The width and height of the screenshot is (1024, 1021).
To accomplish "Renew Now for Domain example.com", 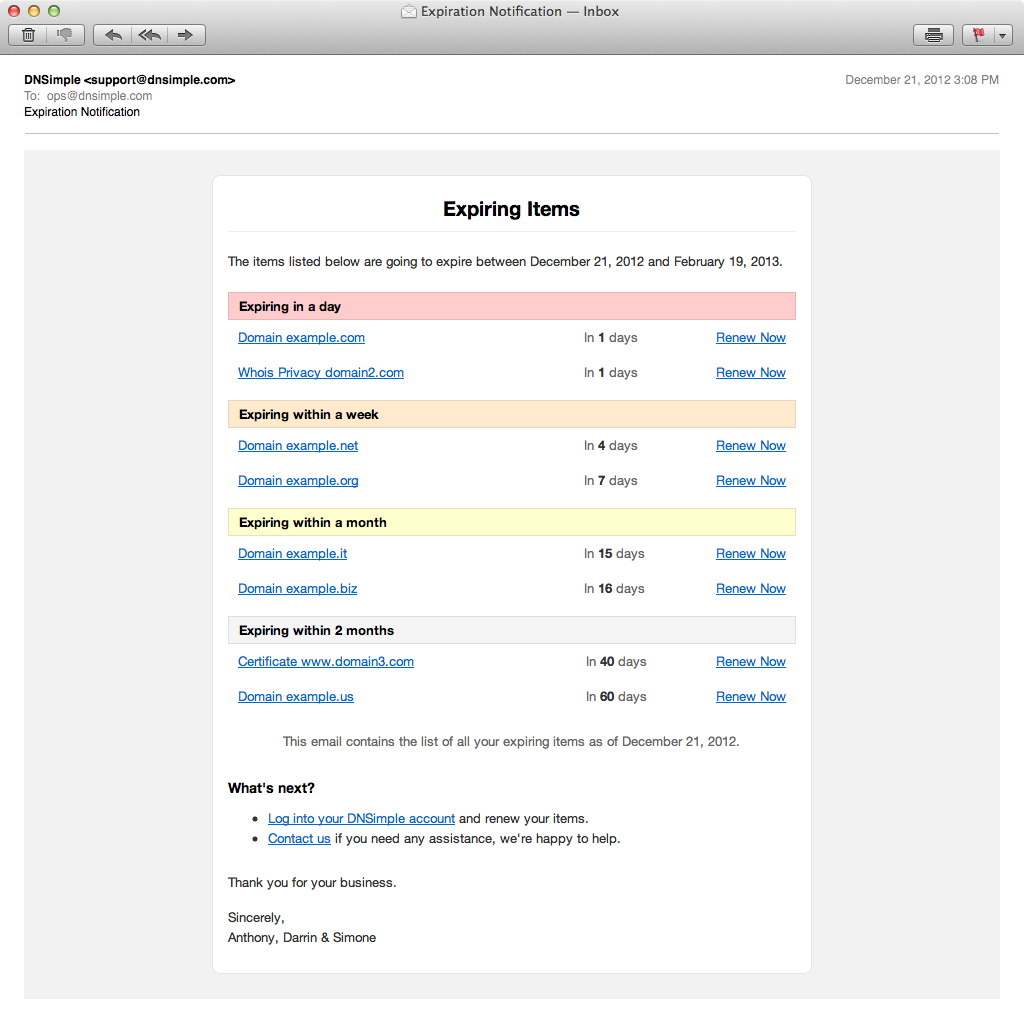I will tap(750, 338).
